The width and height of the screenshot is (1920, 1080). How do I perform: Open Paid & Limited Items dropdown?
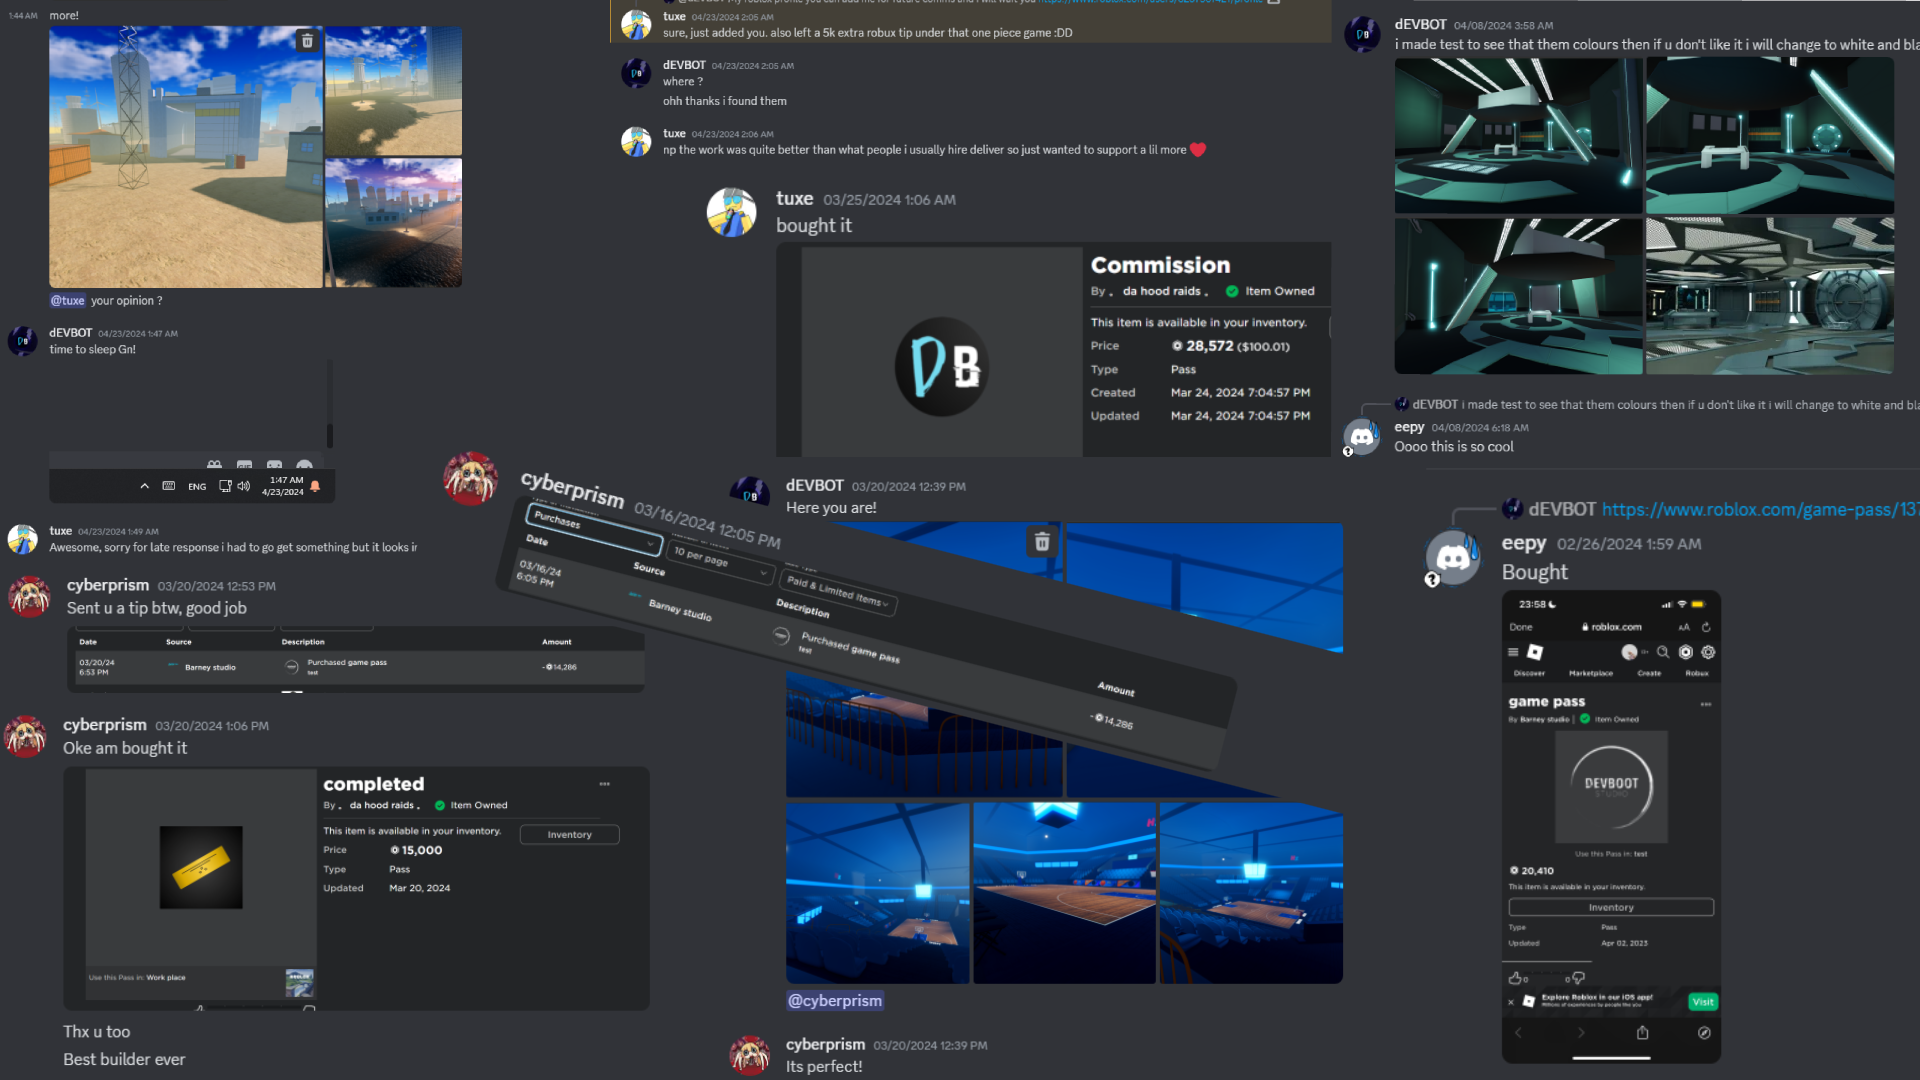coord(839,590)
